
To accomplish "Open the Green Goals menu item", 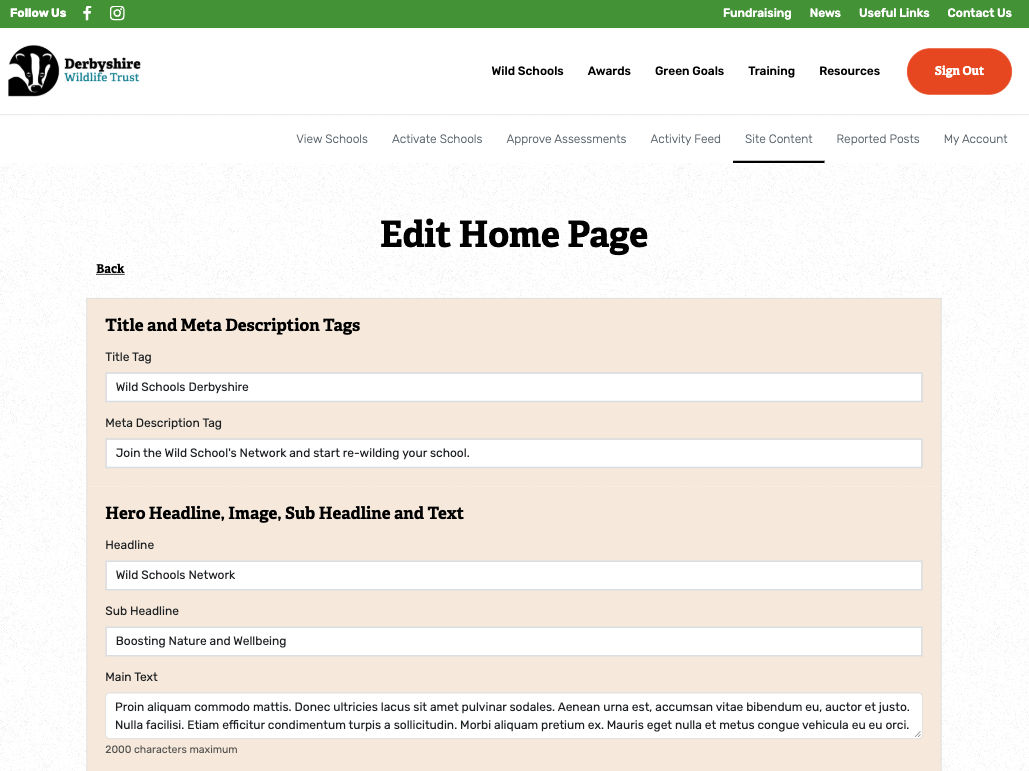I will pos(689,71).
